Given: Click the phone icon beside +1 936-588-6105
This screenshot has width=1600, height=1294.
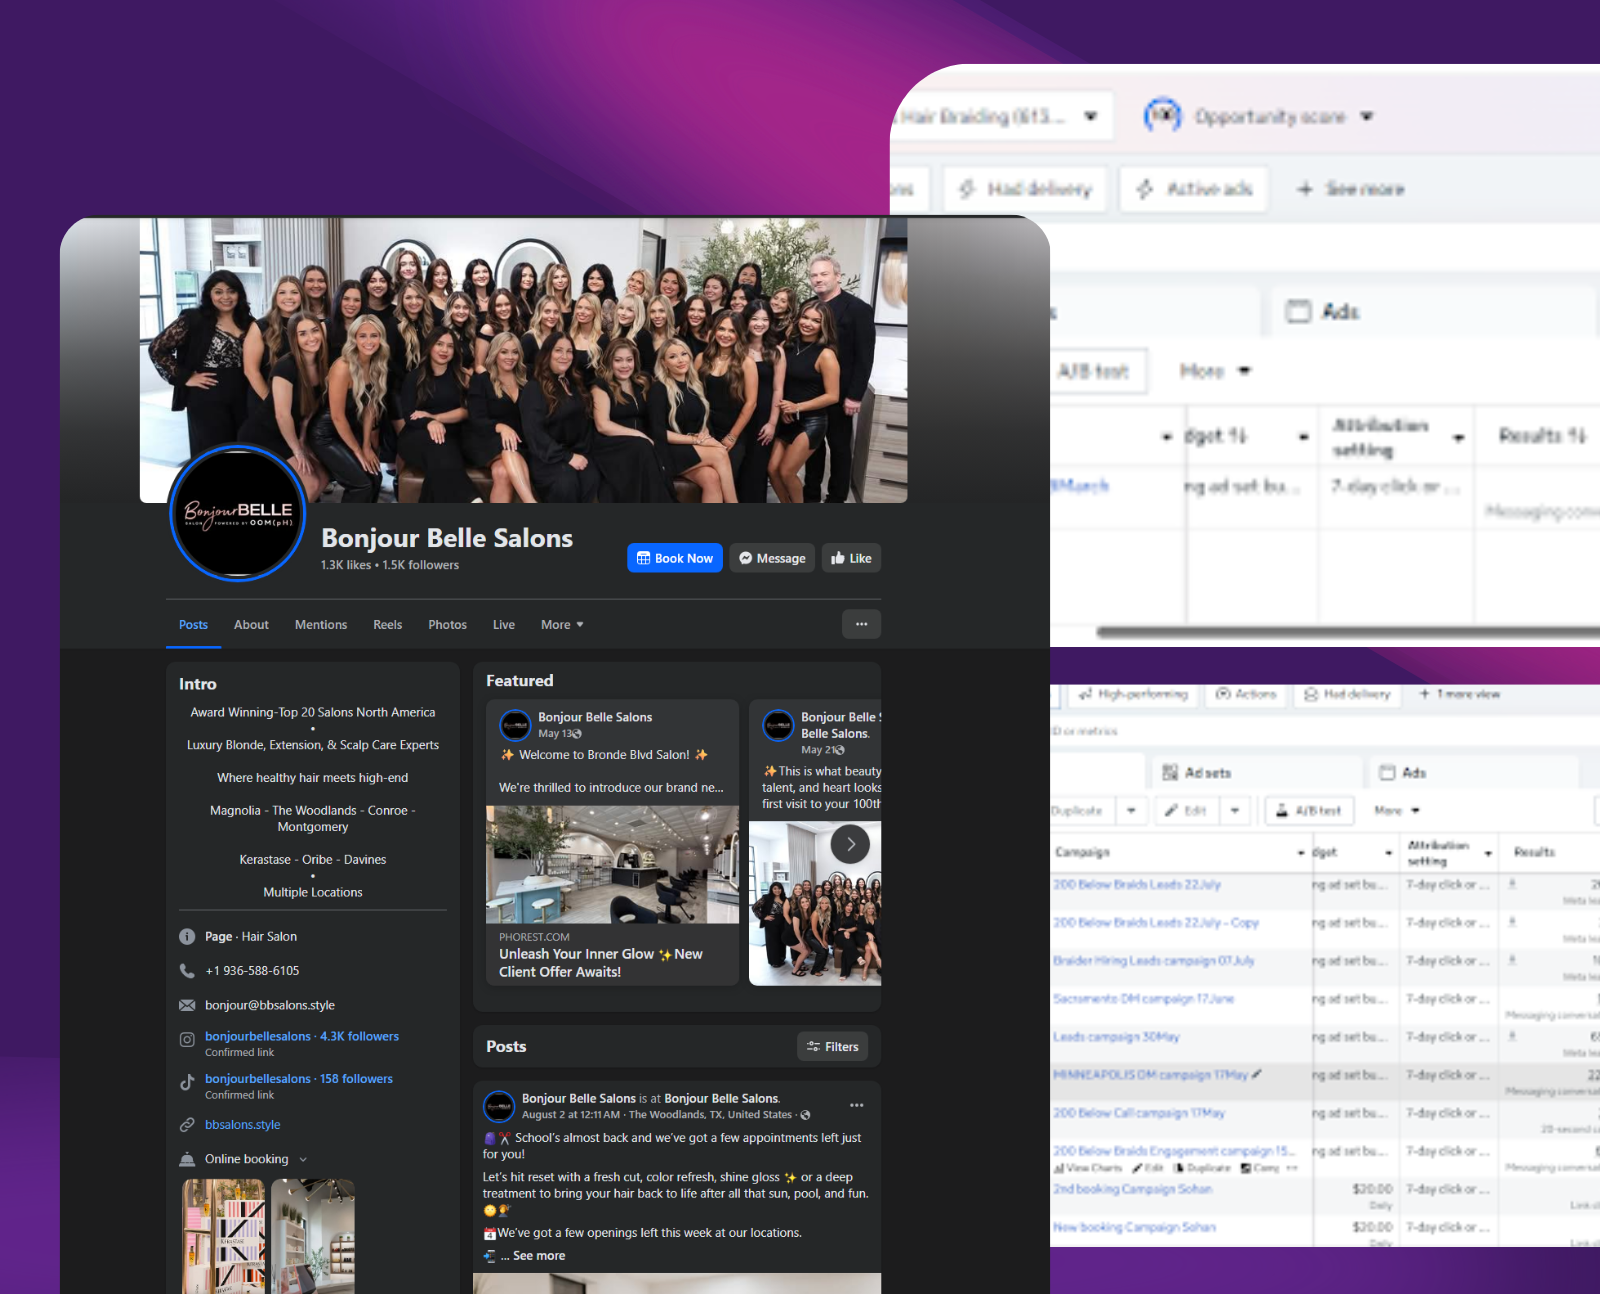Looking at the screenshot, I should point(187,971).
